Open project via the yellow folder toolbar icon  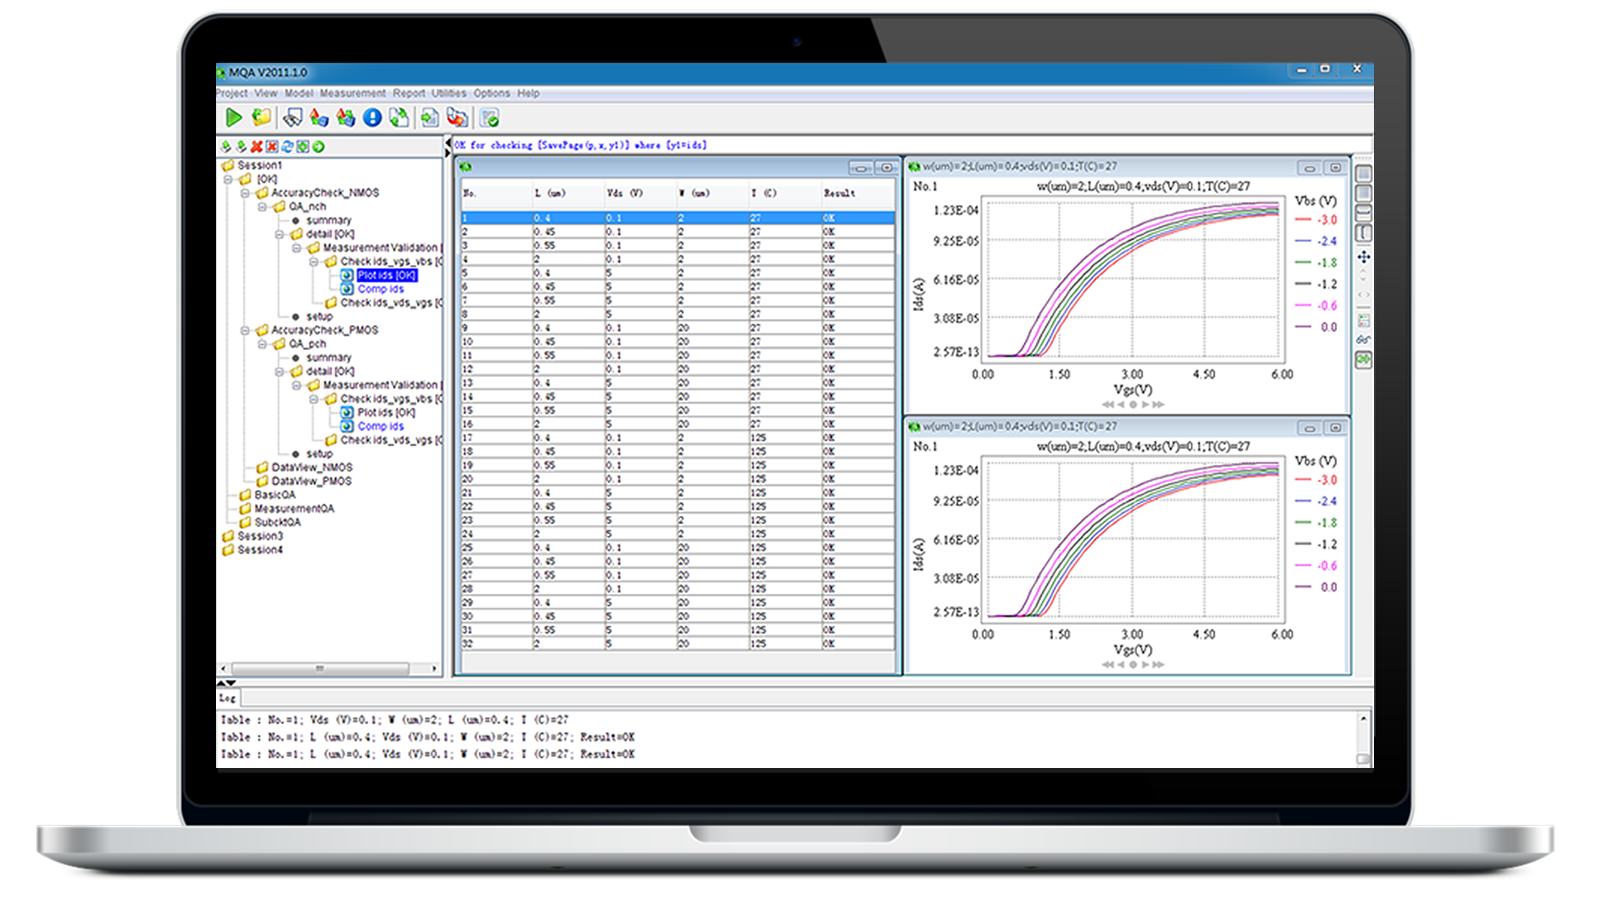[x=262, y=118]
